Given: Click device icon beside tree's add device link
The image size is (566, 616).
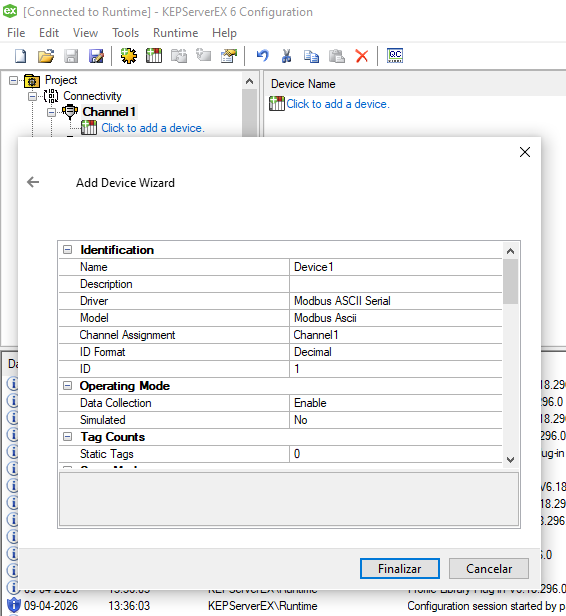Looking at the screenshot, I should [x=89, y=128].
